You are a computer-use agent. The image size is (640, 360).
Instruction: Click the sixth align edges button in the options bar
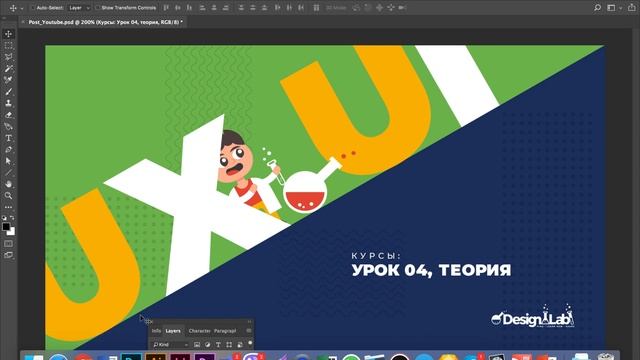(226, 8)
